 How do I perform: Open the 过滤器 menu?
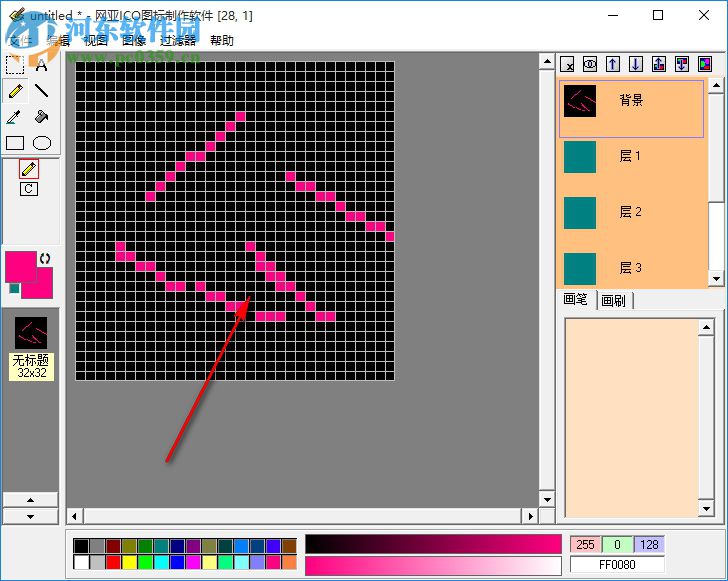(178, 40)
